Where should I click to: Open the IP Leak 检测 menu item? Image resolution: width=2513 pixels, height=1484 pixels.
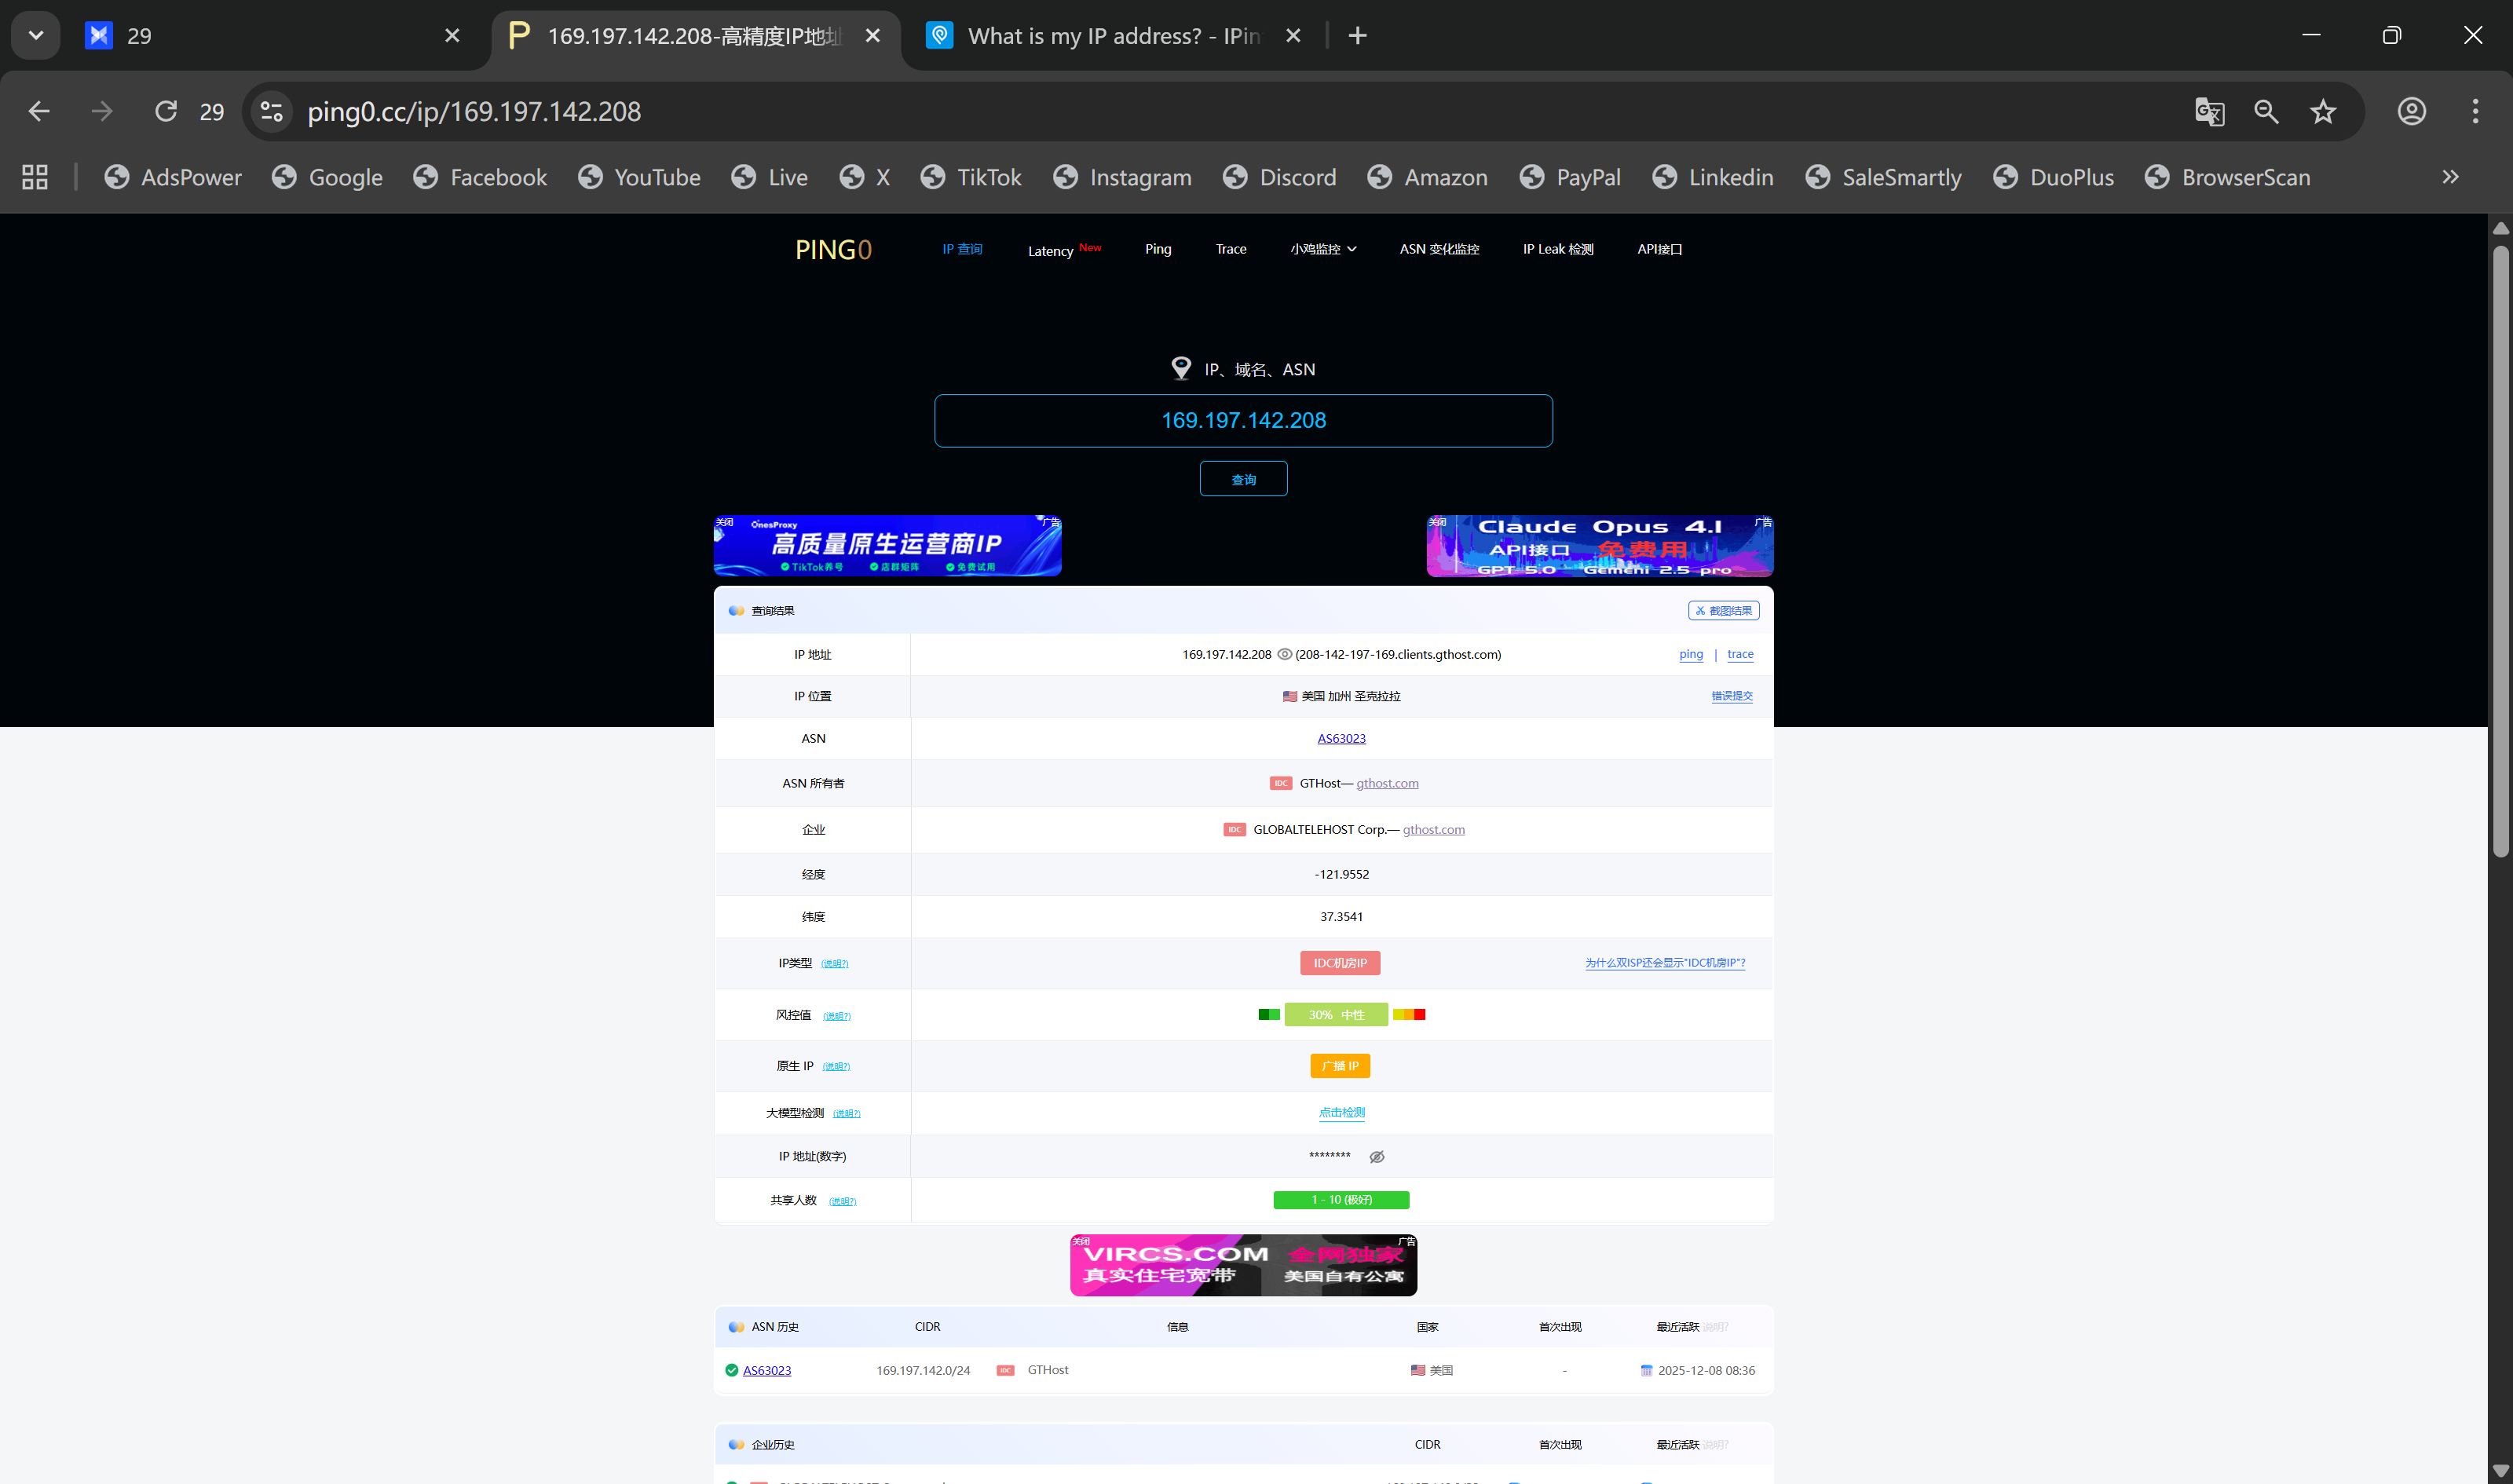point(1557,249)
